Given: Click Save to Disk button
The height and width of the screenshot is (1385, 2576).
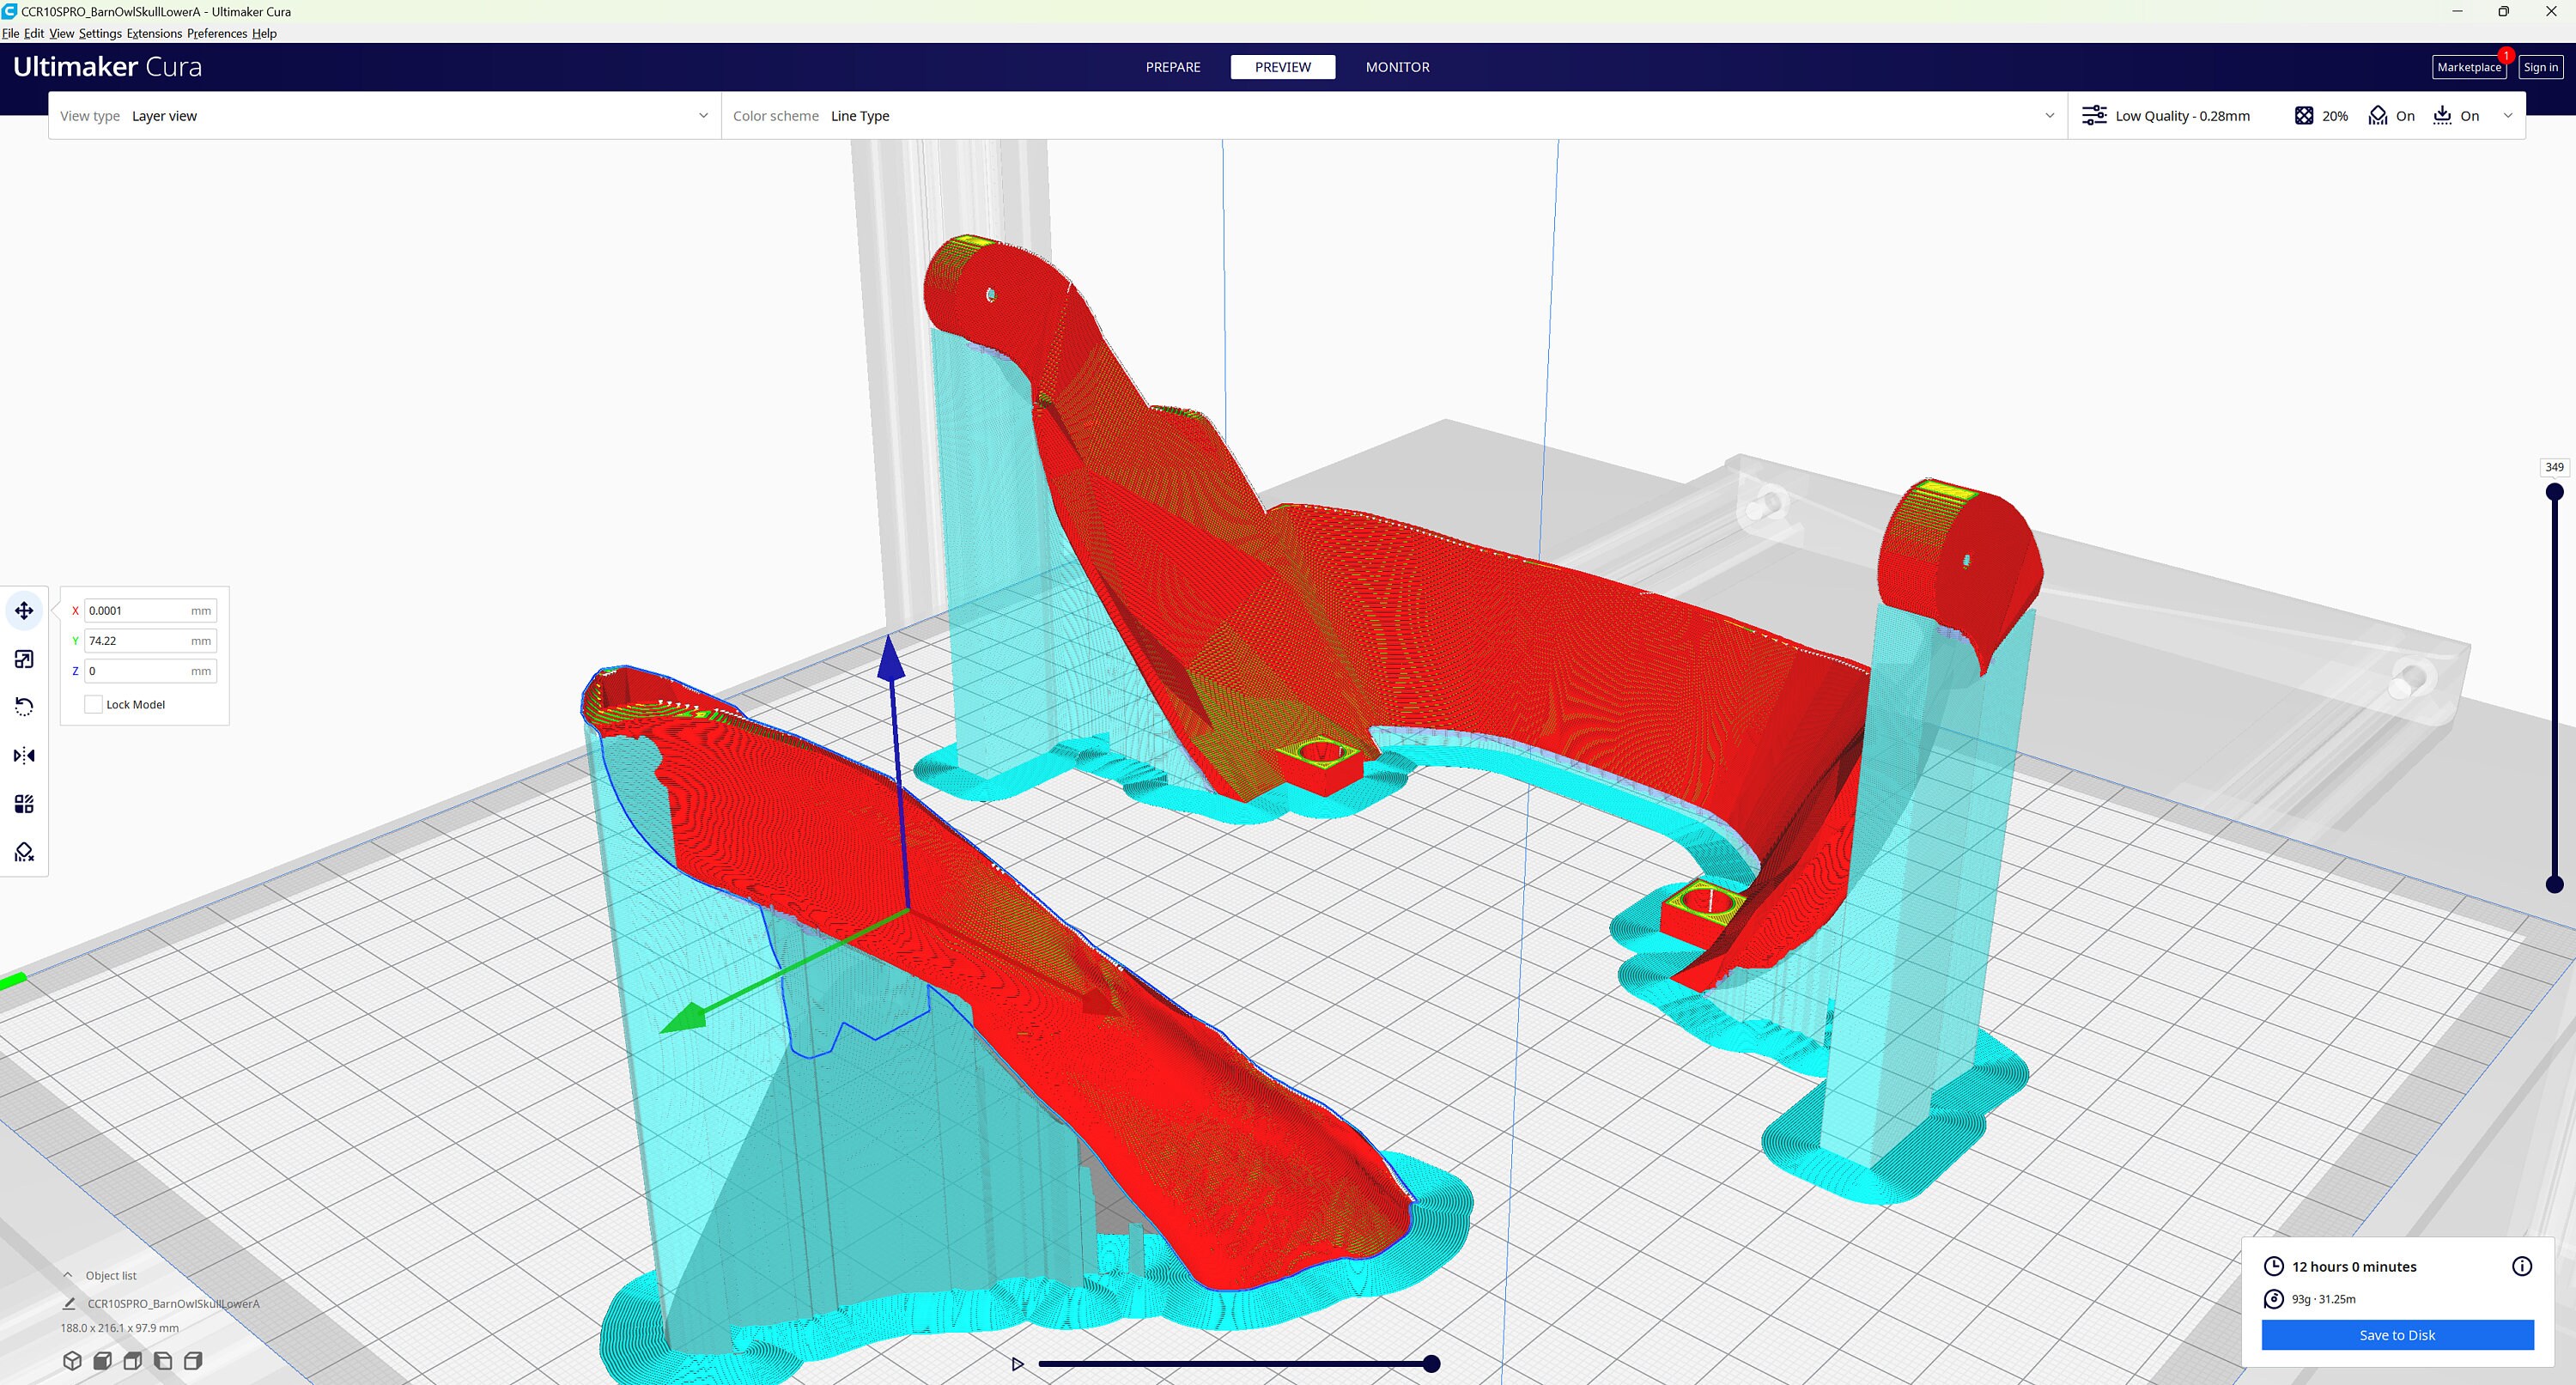Looking at the screenshot, I should click(2397, 1335).
